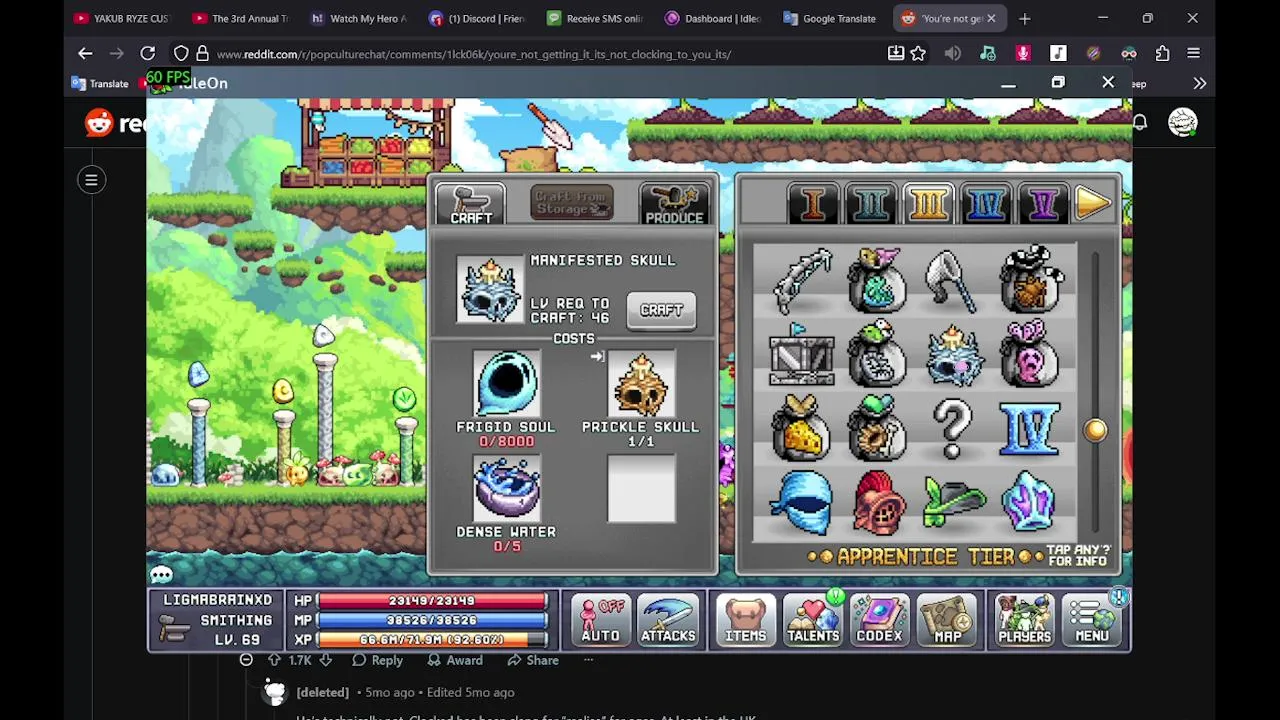Open the Attacks panel
This screenshot has height=720, width=1280.
tap(668, 620)
